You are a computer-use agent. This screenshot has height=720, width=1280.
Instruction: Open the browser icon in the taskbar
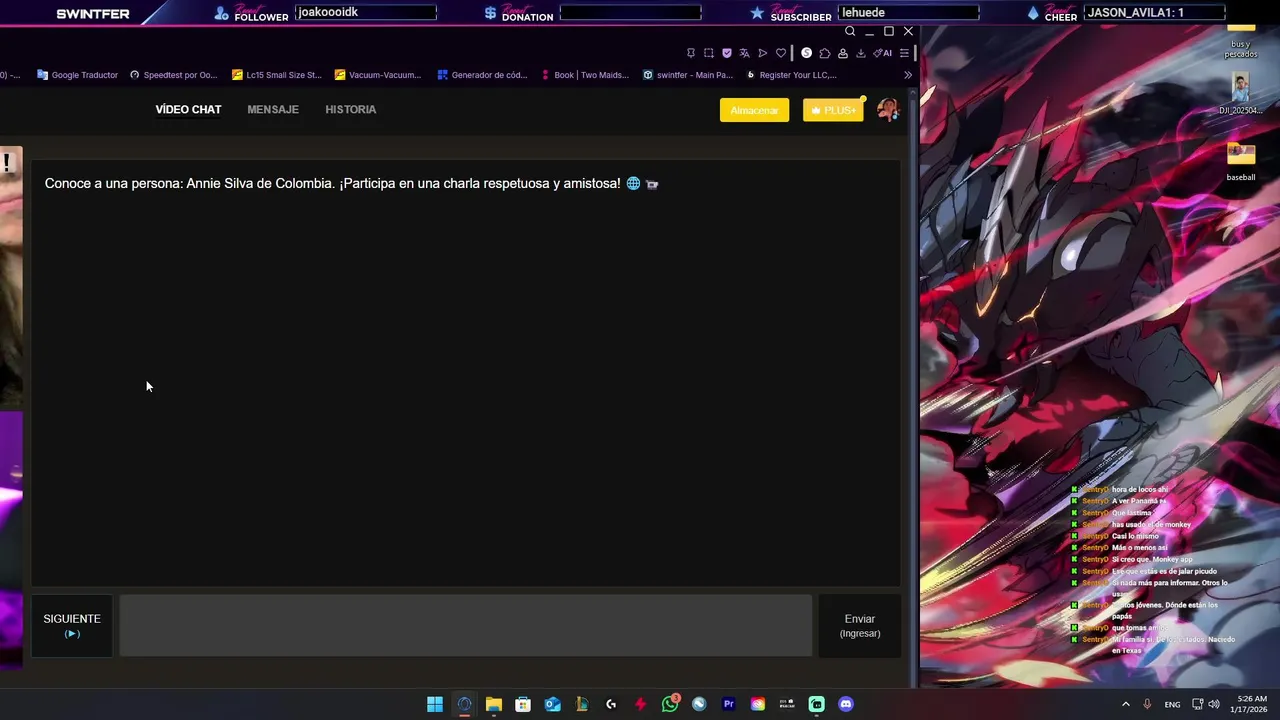click(464, 704)
